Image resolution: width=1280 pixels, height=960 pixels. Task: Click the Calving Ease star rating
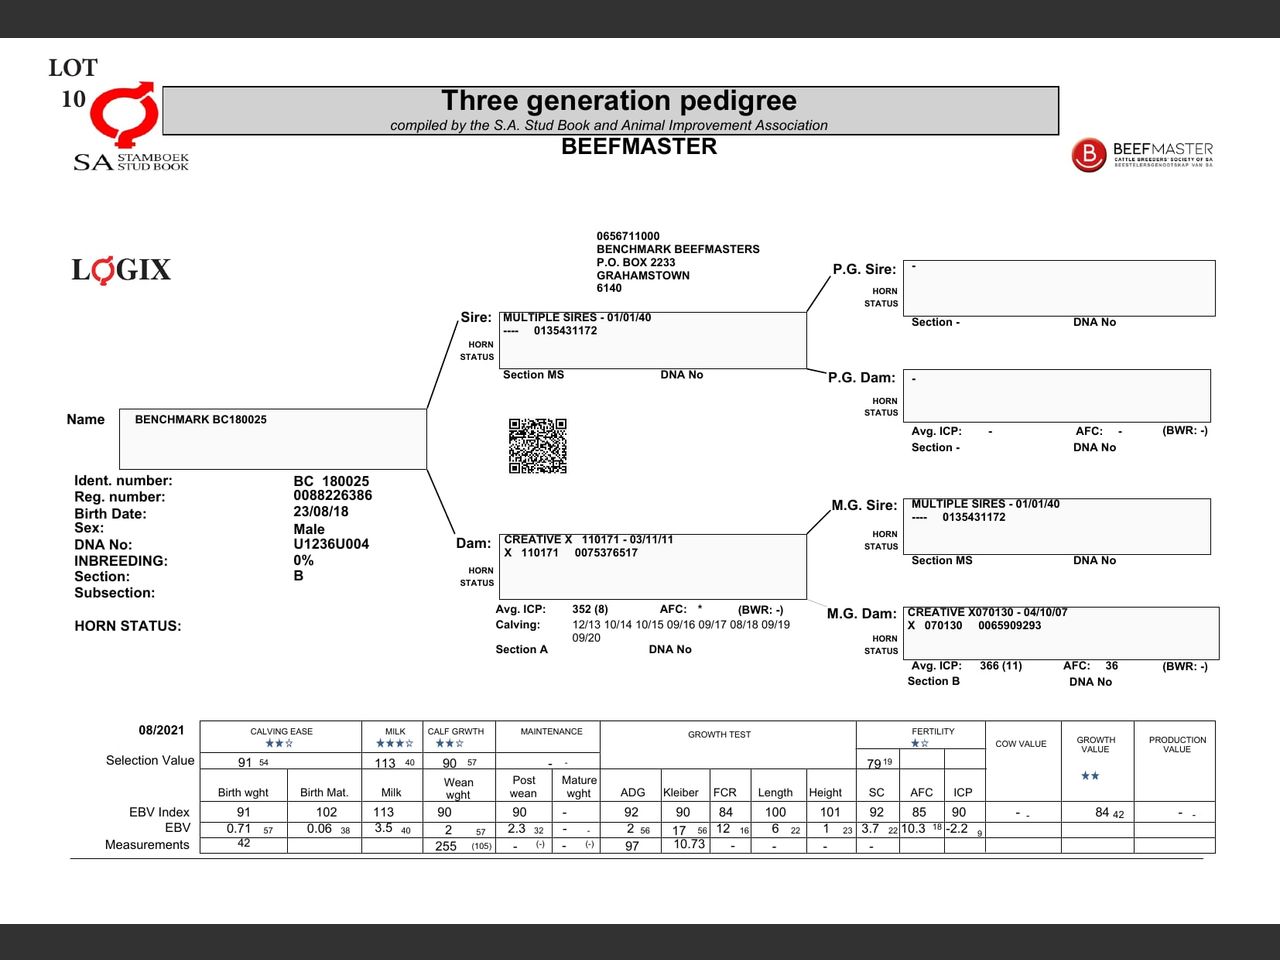(x=279, y=744)
